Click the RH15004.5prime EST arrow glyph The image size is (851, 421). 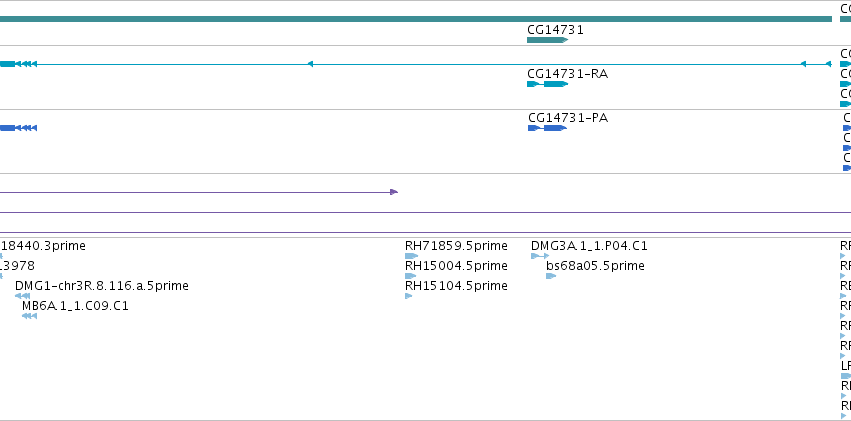pos(410,276)
